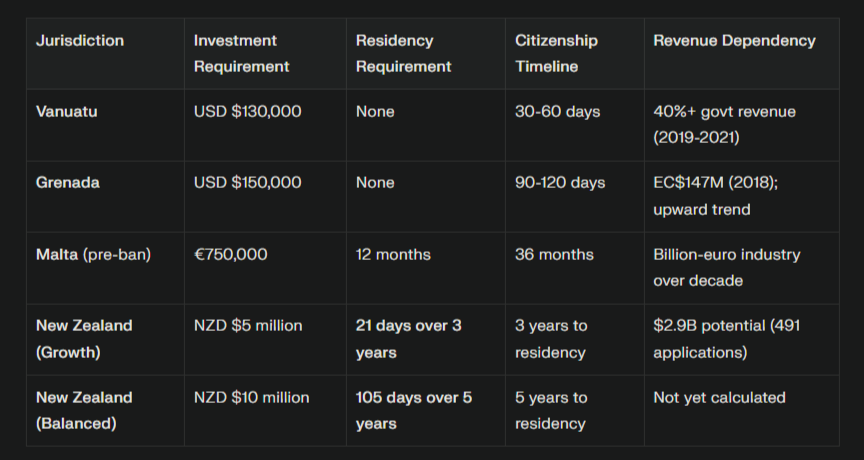Select the Vanuatu row label
Screen dimensions: 864x460
[x=67, y=112]
